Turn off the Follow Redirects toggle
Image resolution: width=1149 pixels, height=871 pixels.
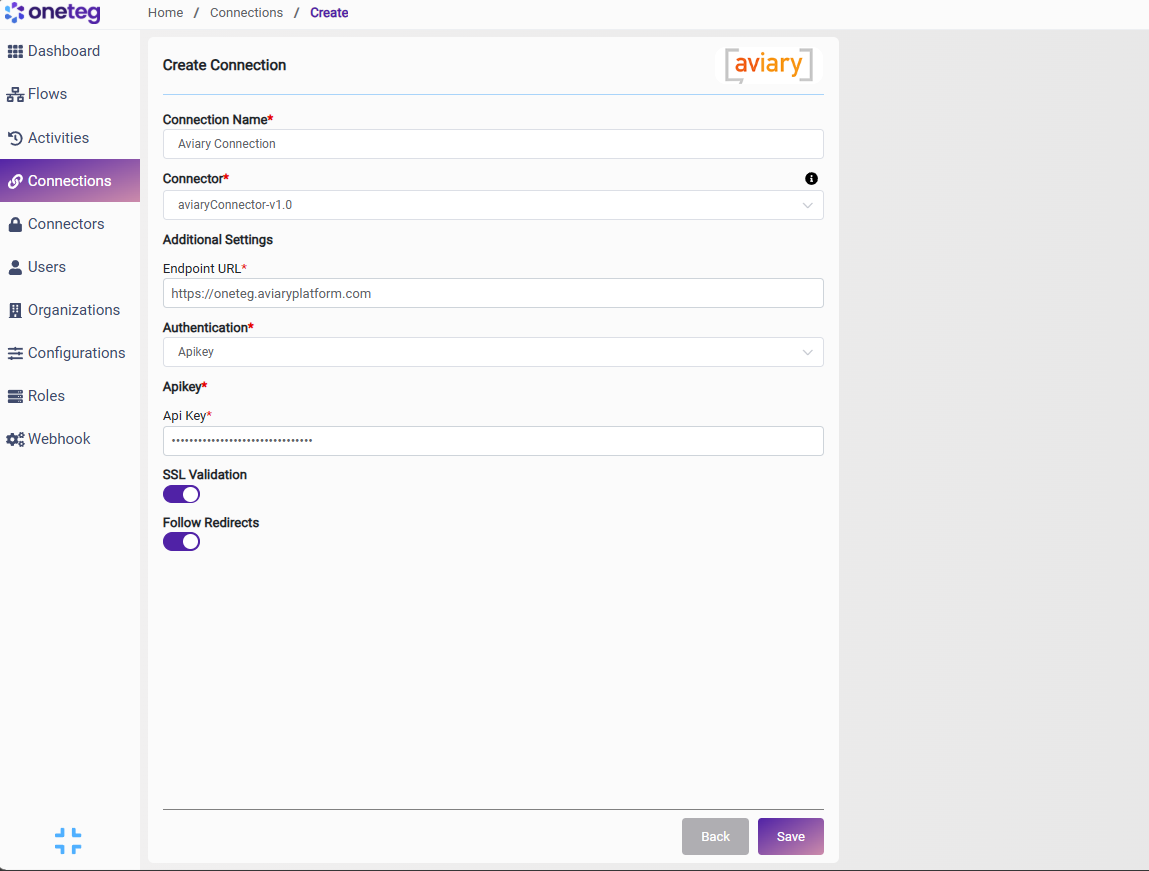181,542
